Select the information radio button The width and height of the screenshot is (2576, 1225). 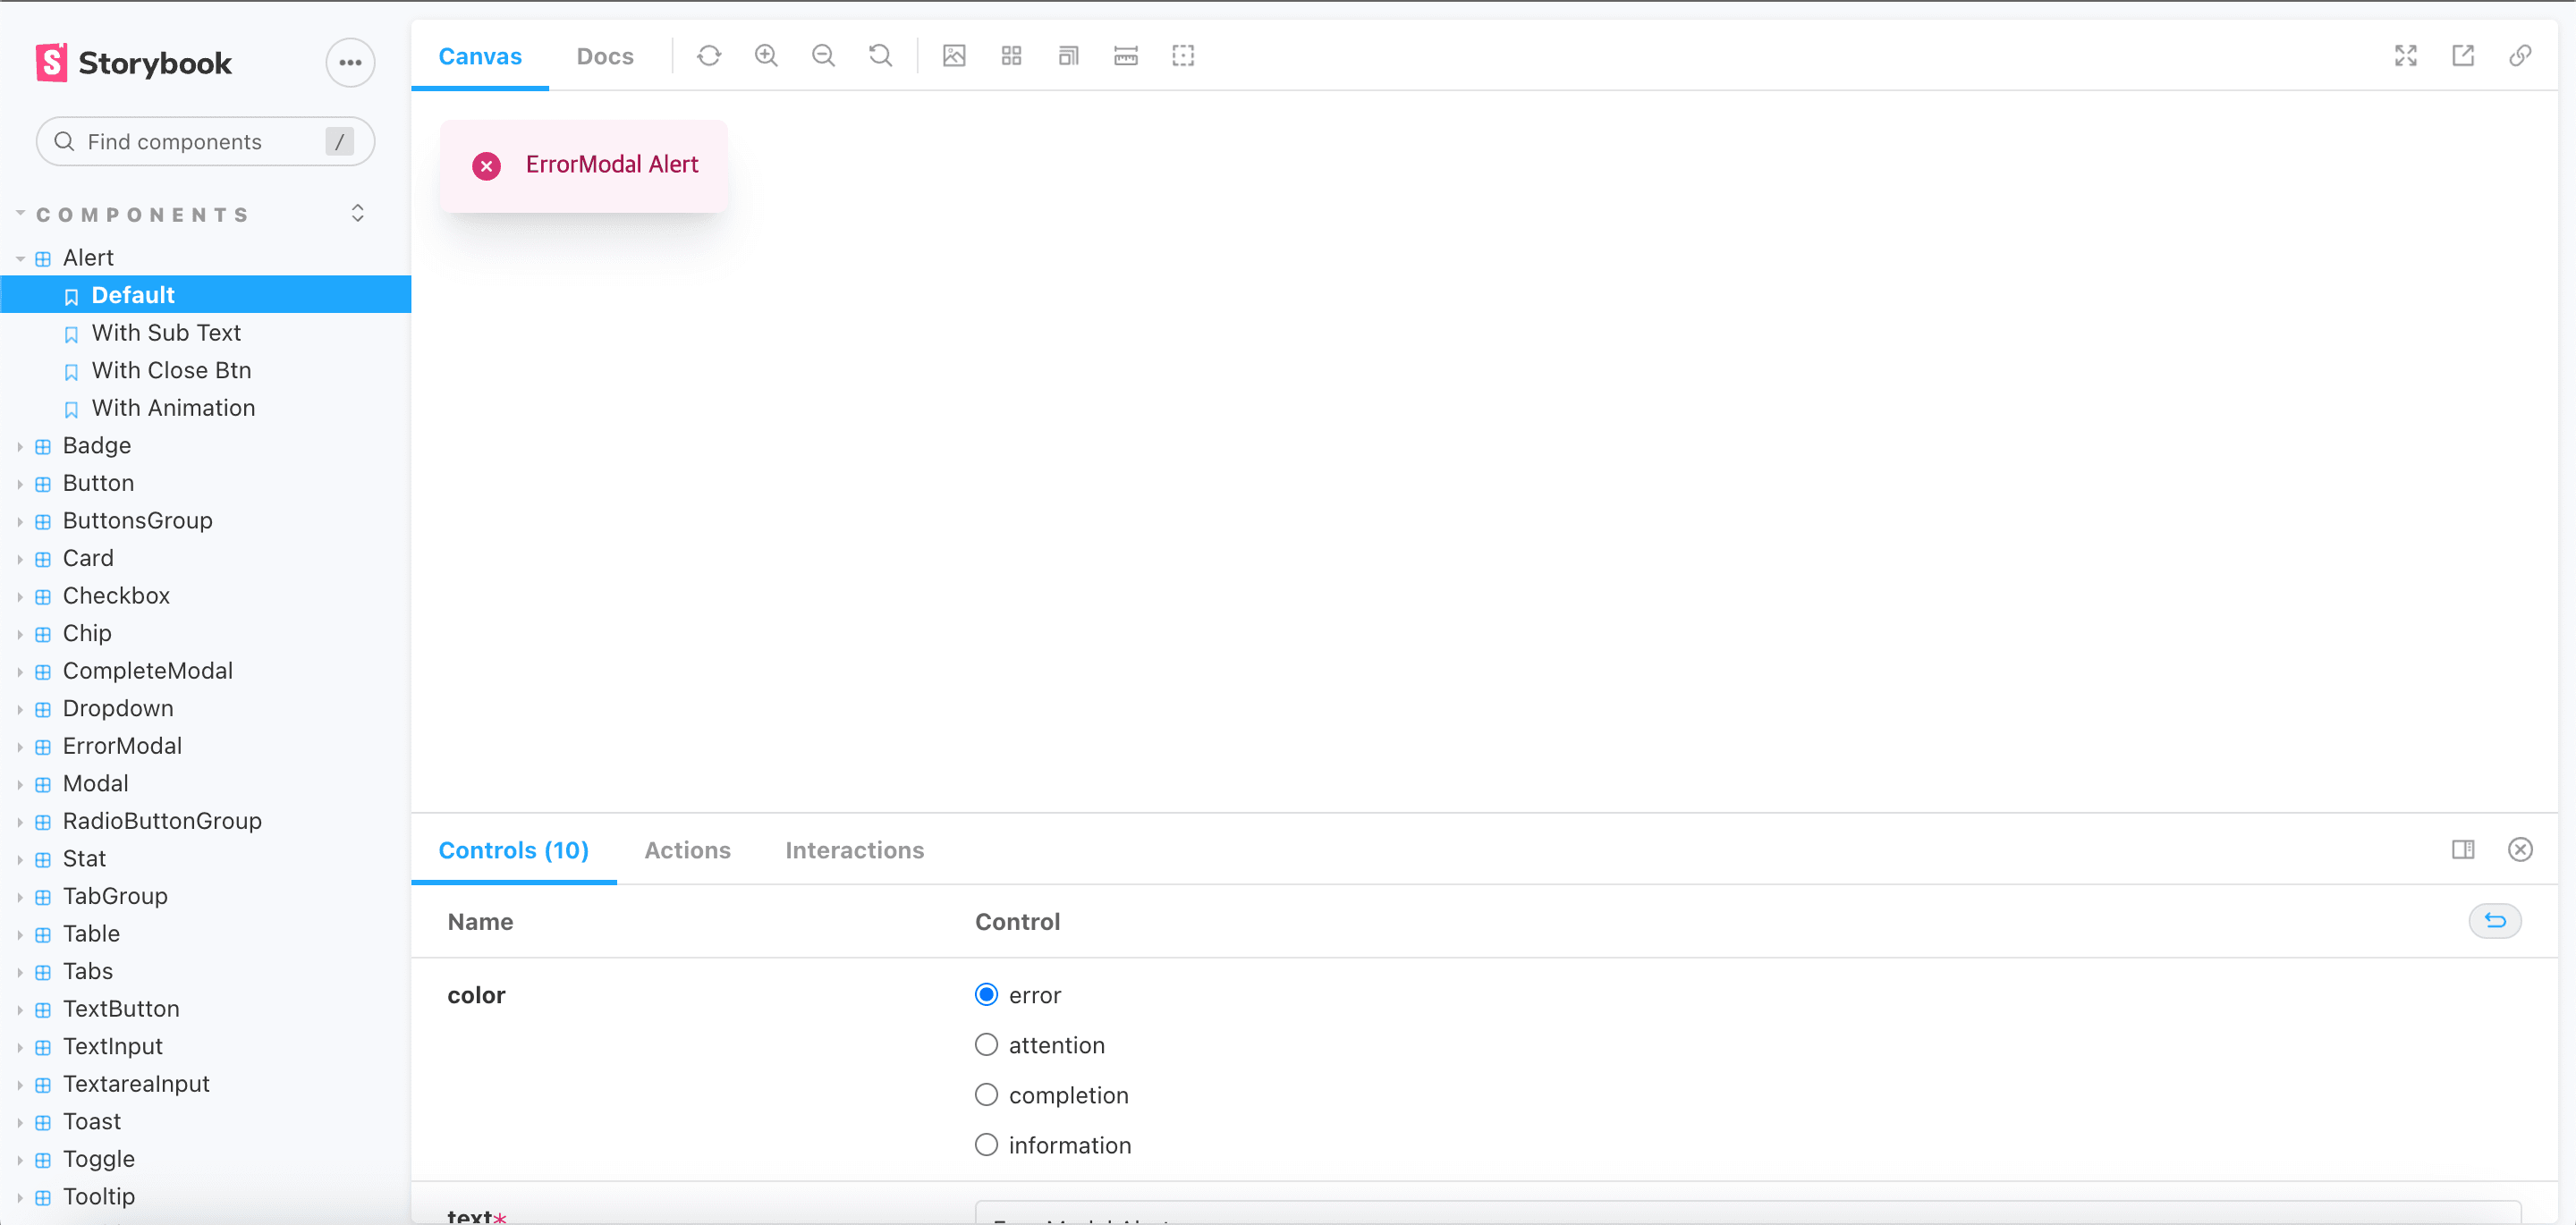point(986,1145)
